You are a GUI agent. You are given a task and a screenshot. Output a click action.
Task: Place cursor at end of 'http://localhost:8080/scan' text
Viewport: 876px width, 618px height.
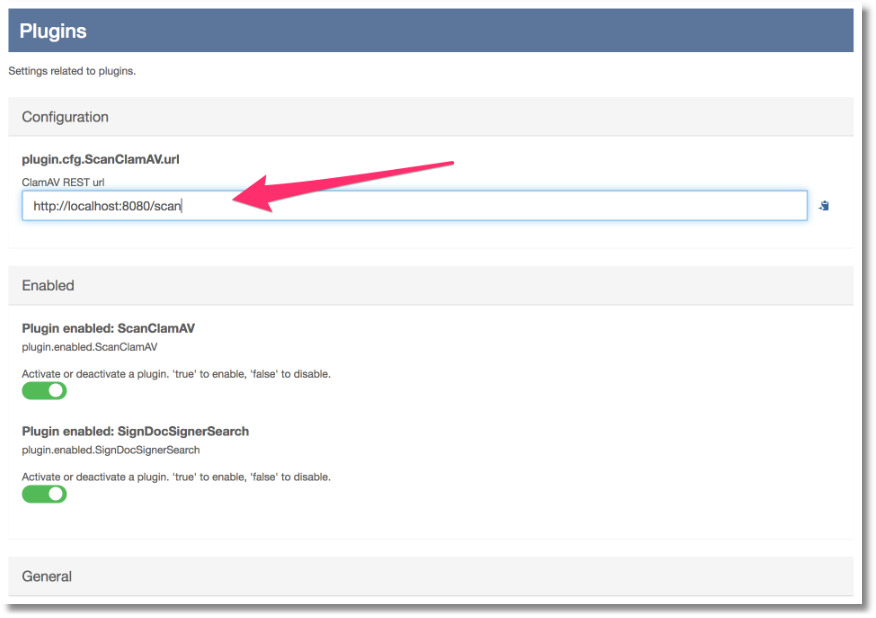[x=181, y=206]
